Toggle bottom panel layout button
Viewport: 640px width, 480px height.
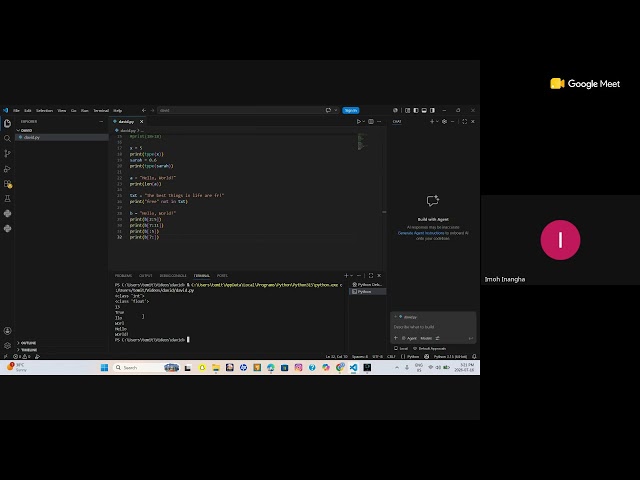[x=424, y=110]
